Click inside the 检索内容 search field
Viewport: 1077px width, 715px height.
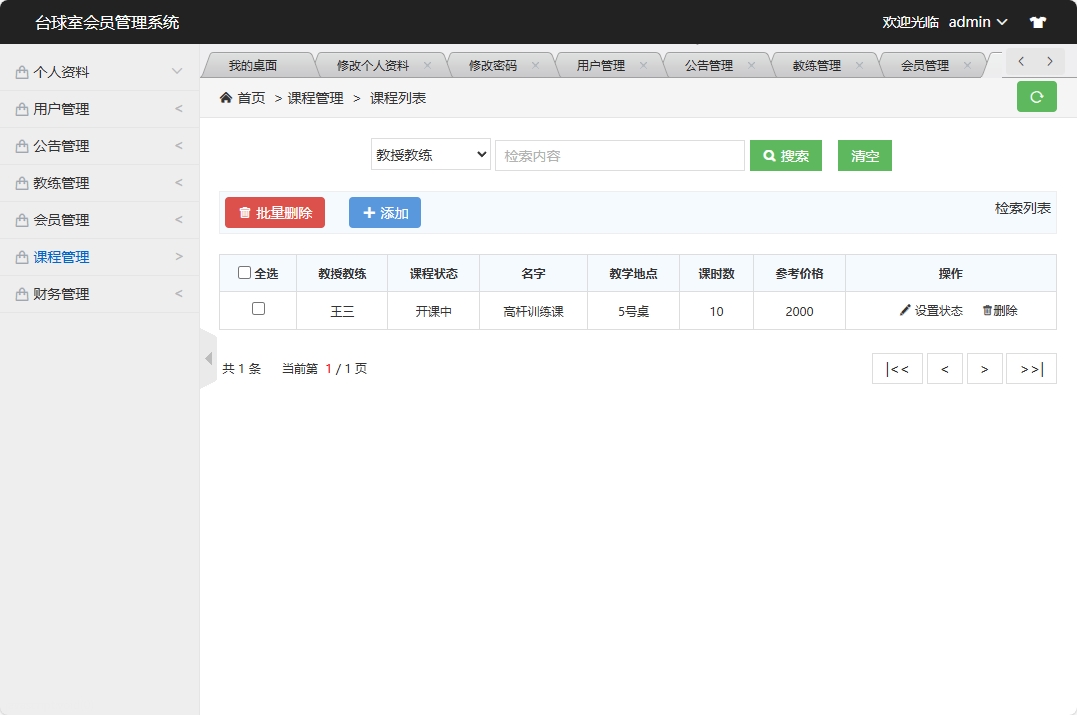pos(620,155)
